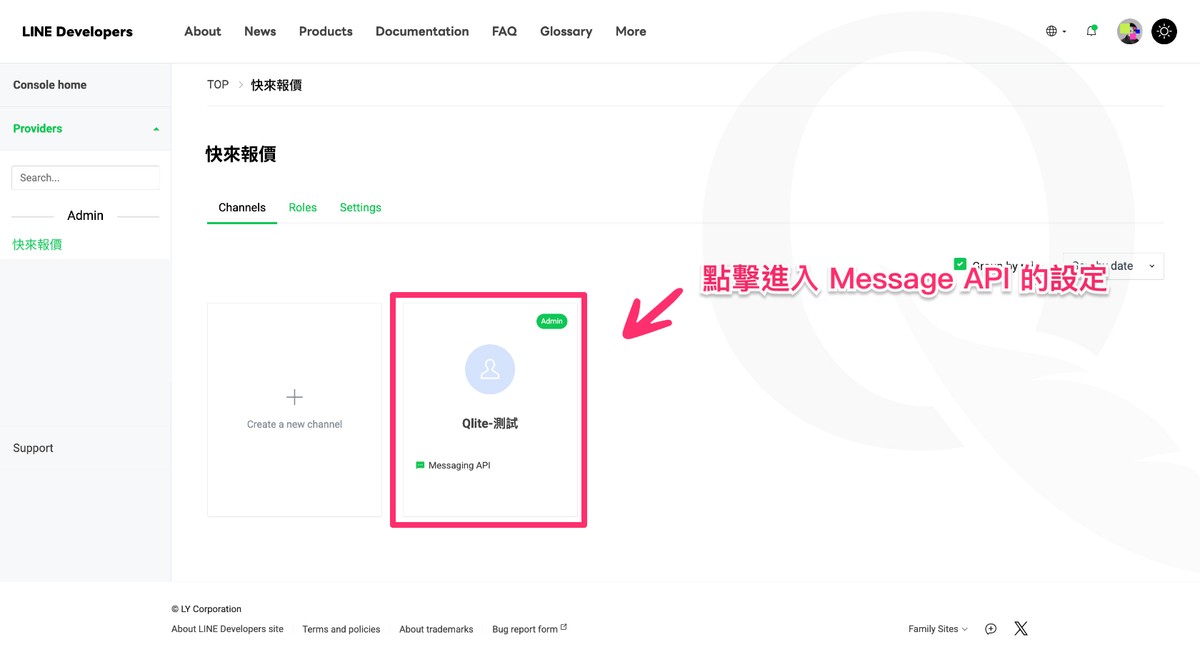Click the LY Corporation copyright text
This screenshot has width=1200, height=657.
pos(206,609)
